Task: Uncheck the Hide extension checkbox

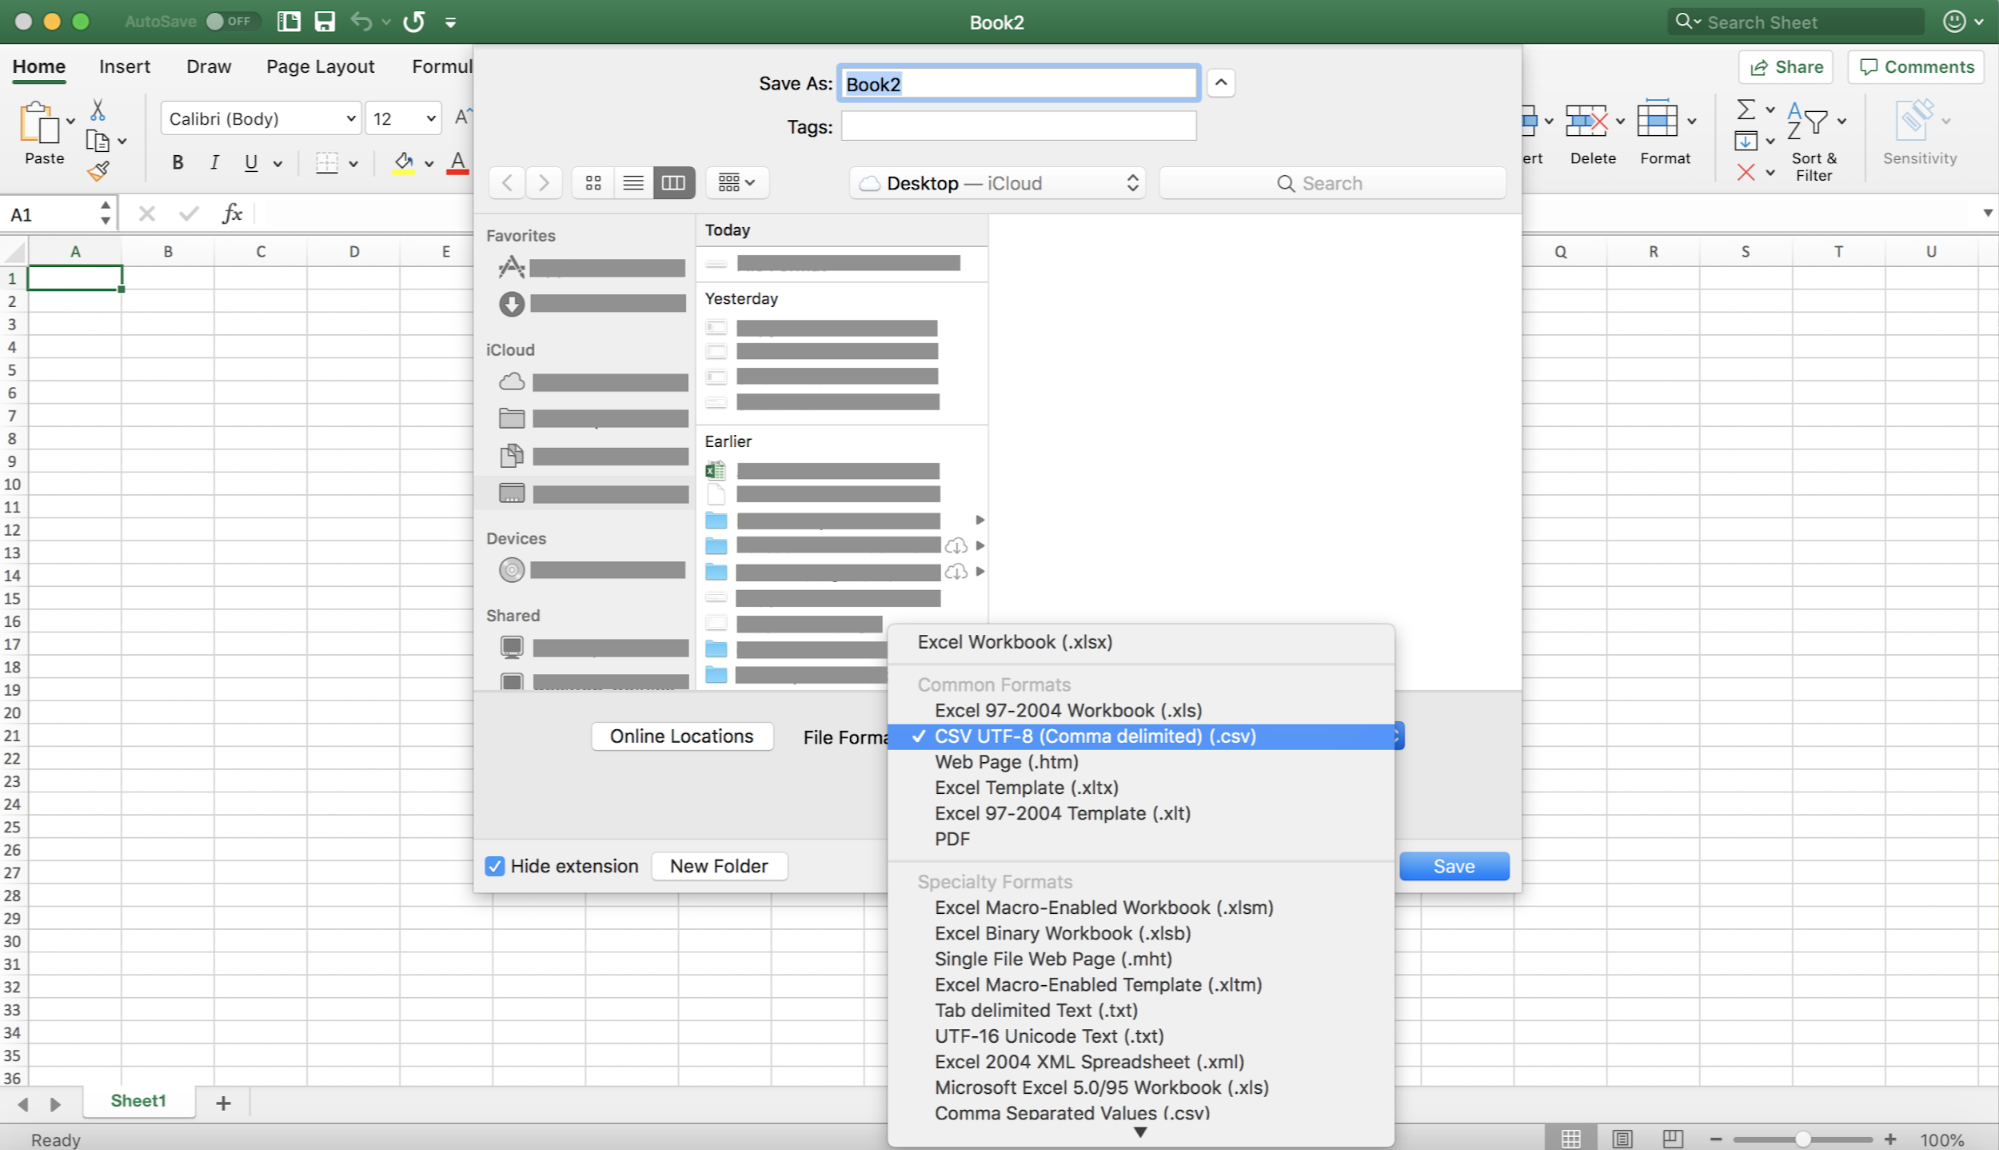Action: pos(495,866)
